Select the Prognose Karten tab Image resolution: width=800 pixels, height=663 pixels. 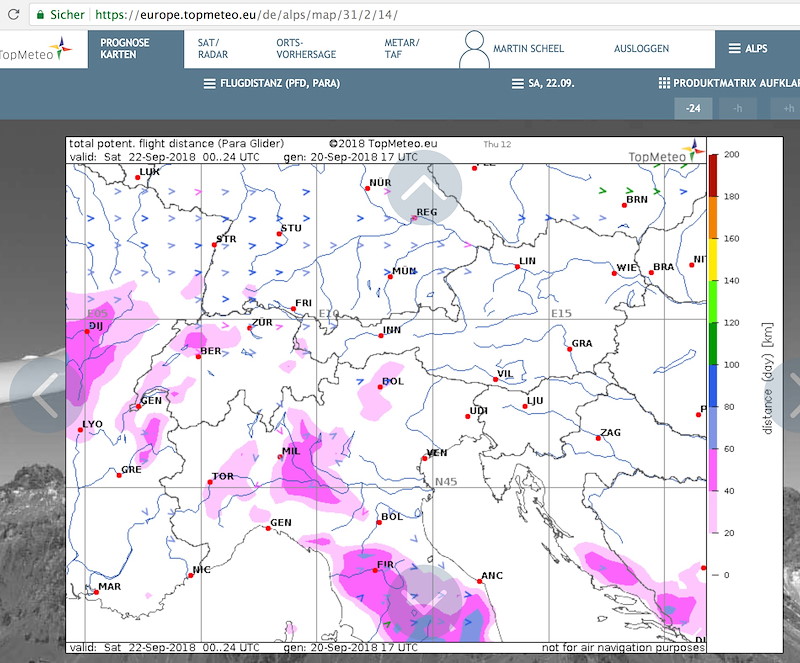136,49
